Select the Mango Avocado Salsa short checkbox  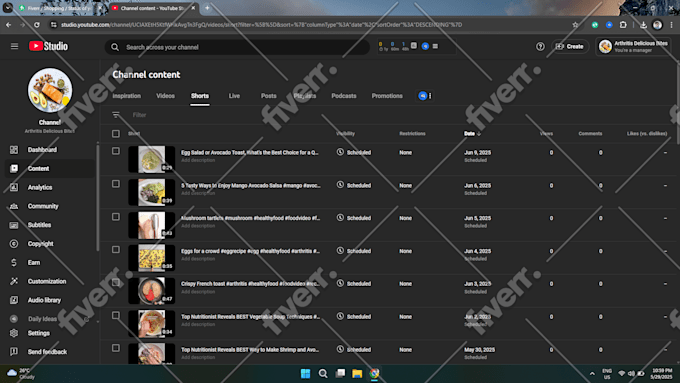tap(116, 184)
